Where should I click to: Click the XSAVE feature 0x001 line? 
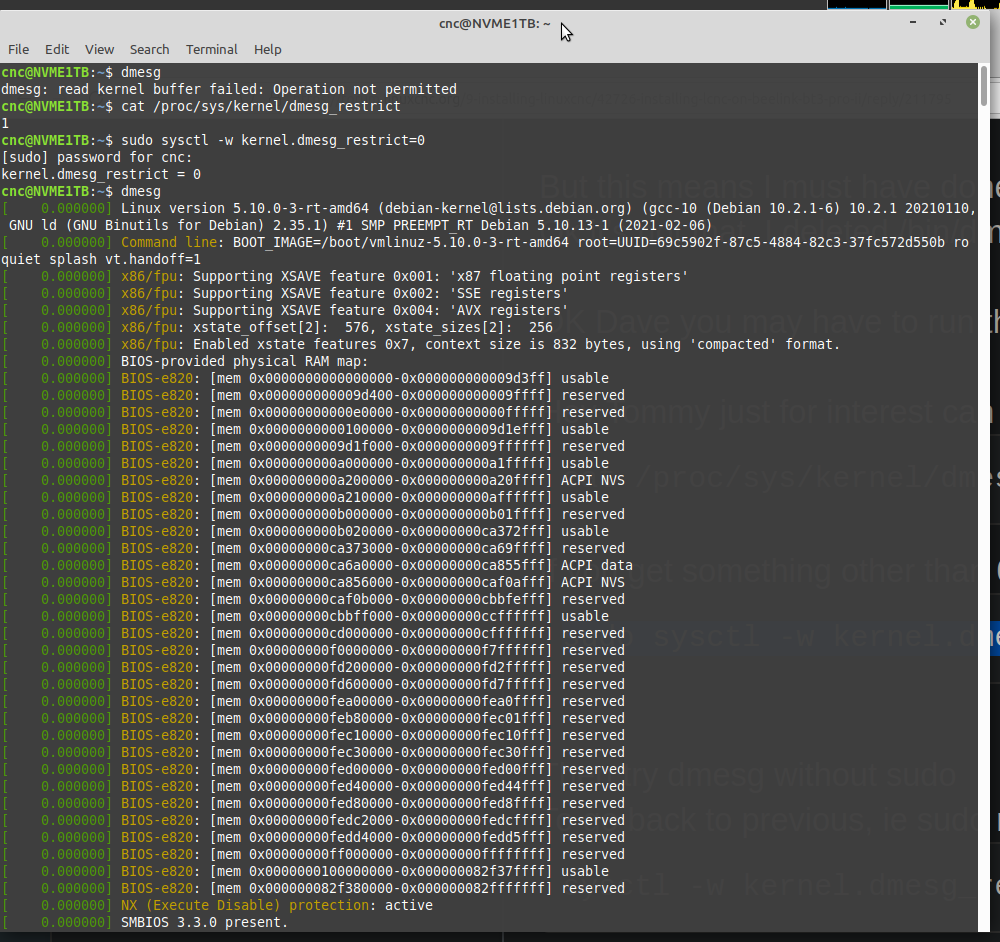pos(344,276)
